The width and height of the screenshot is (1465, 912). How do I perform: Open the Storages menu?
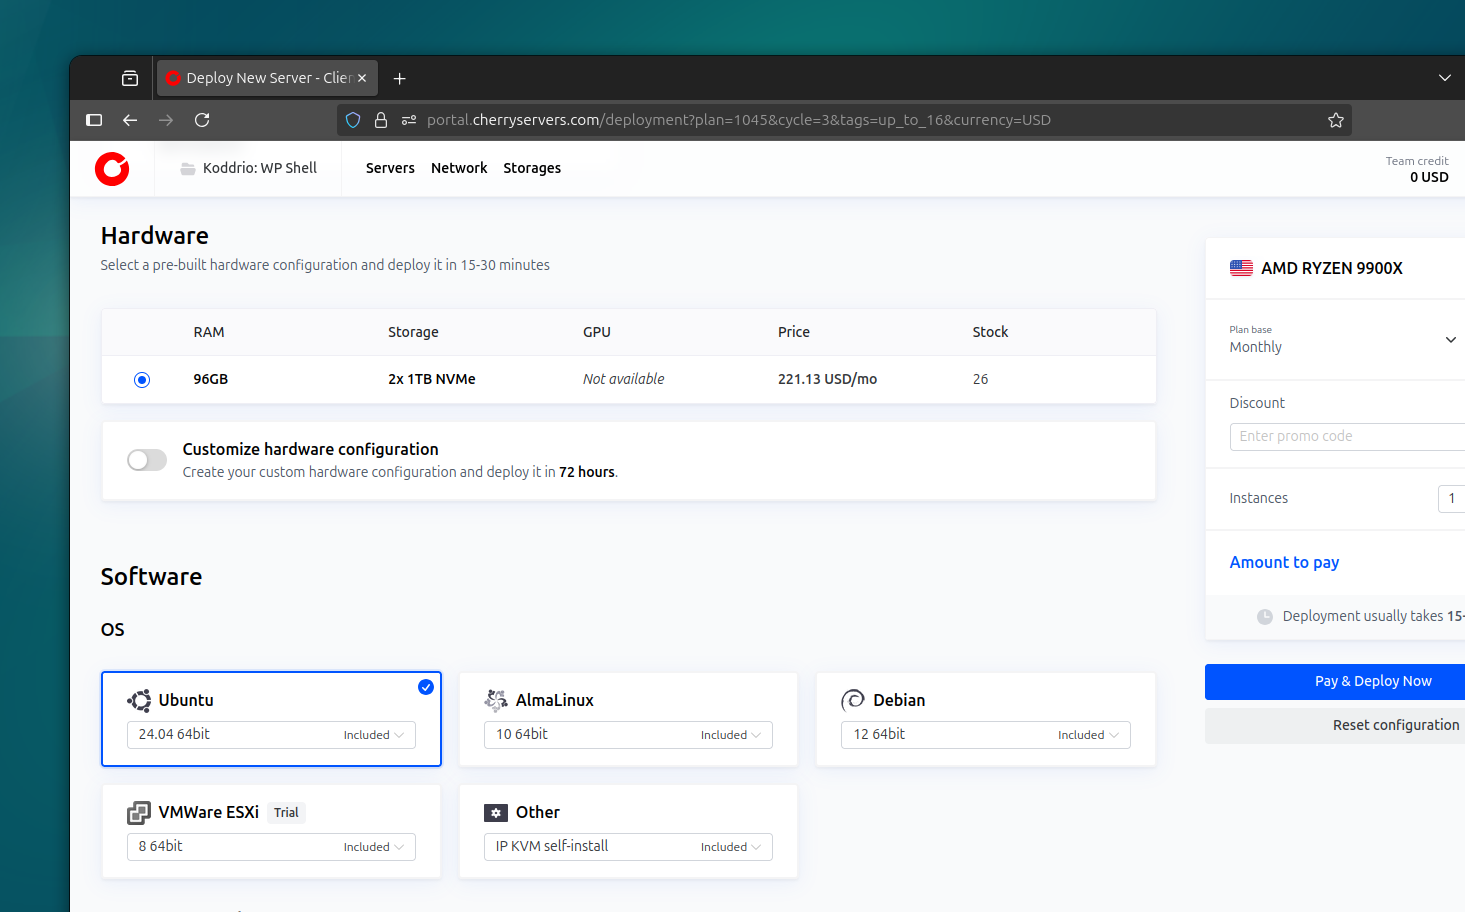(x=532, y=168)
